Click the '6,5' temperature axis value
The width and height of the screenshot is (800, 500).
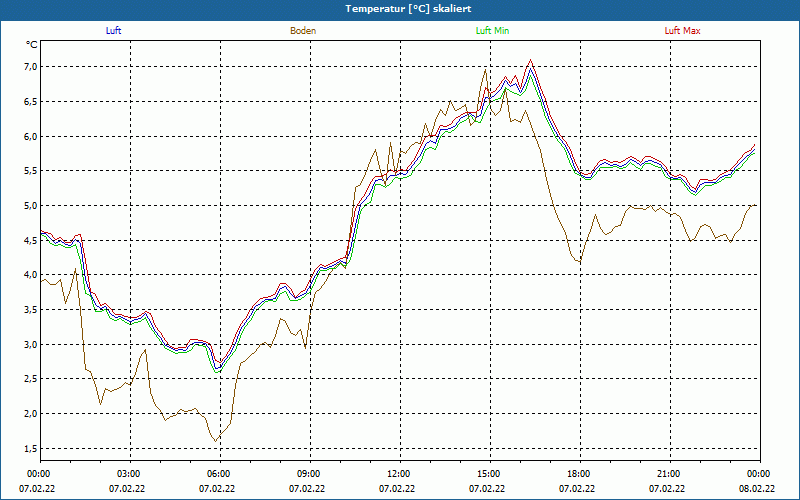(x=29, y=102)
